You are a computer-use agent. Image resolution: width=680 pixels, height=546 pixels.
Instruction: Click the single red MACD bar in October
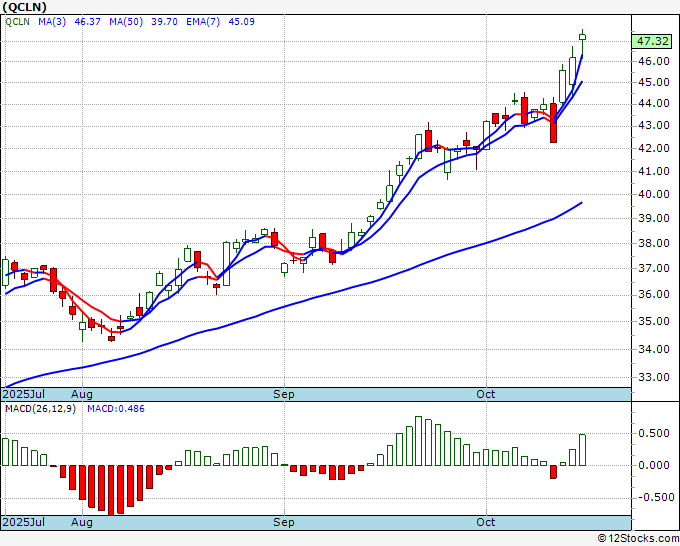tap(553, 472)
